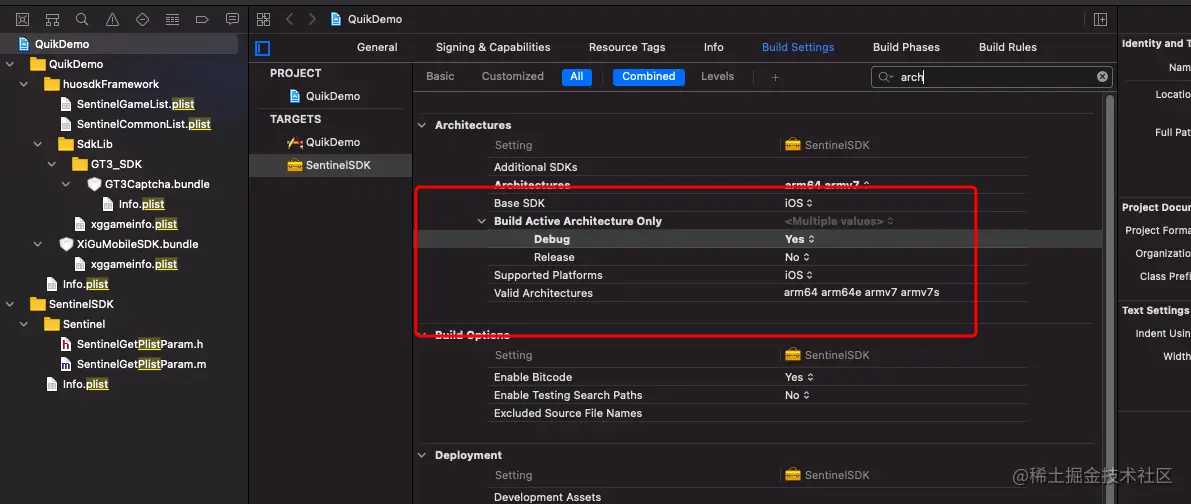Viewport: 1191px width, 504px height.
Task: Add a build setting with plus button
Action: (775, 77)
